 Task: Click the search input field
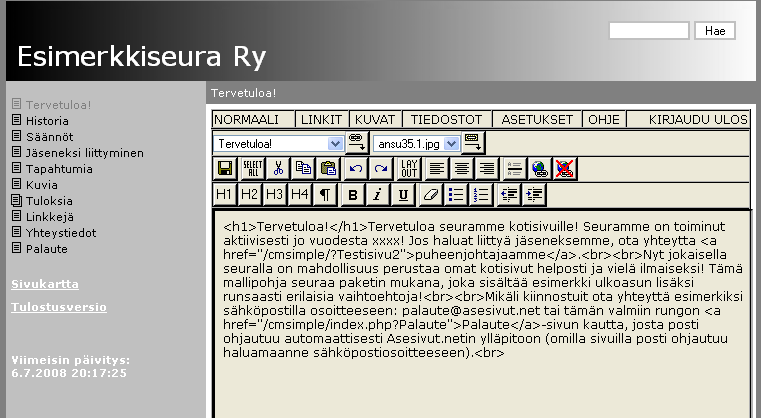(648, 31)
